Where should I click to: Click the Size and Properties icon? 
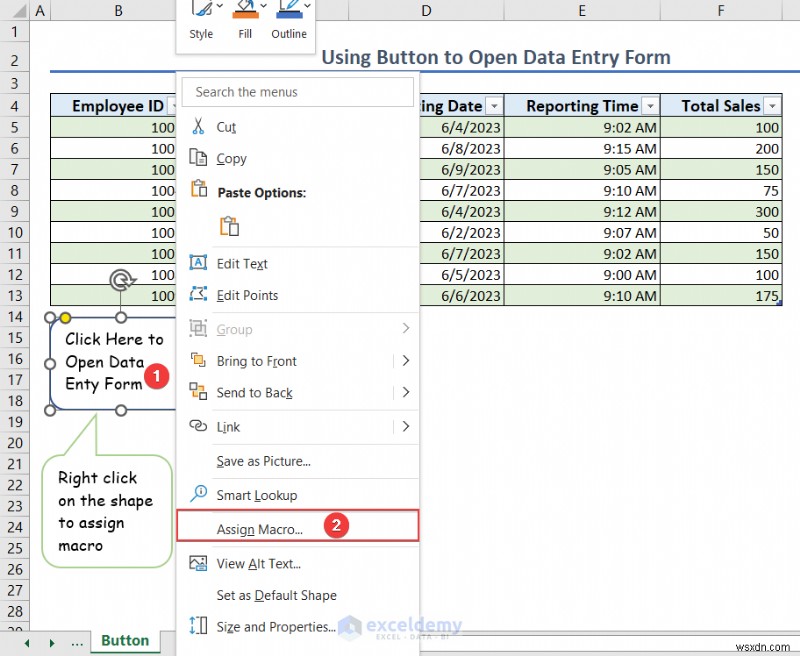click(x=198, y=626)
